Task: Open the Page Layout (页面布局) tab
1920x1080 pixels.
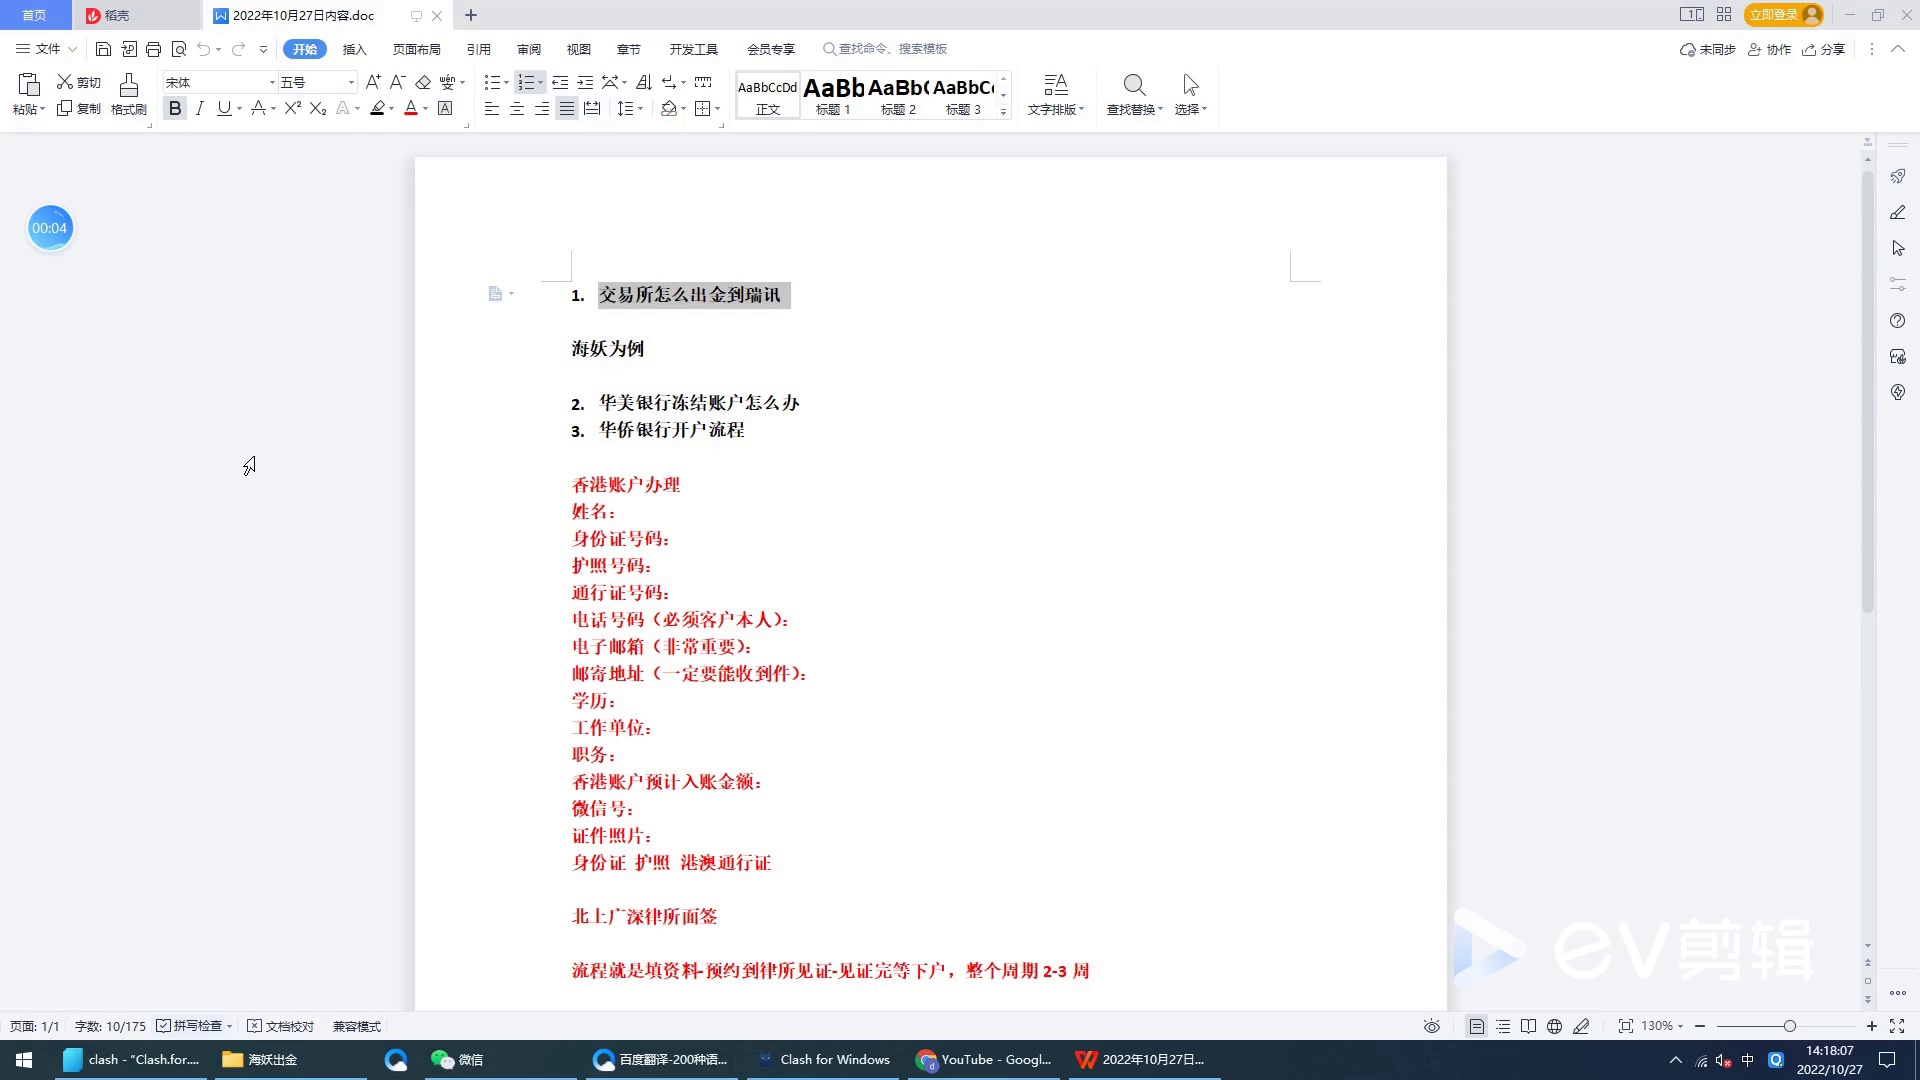Action: [416, 49]
